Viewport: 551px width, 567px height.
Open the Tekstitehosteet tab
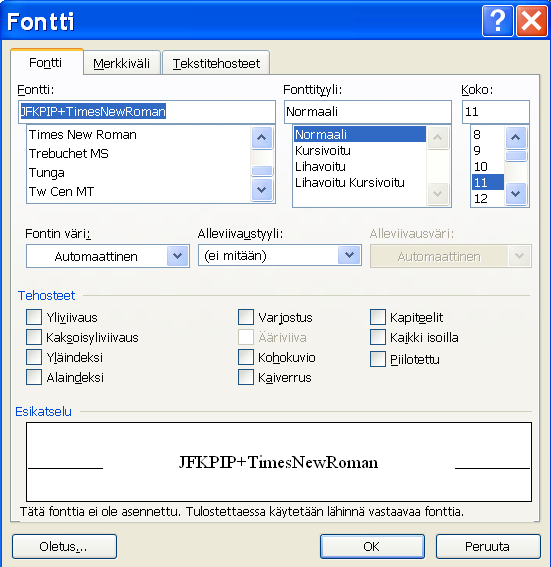(216, 63)
